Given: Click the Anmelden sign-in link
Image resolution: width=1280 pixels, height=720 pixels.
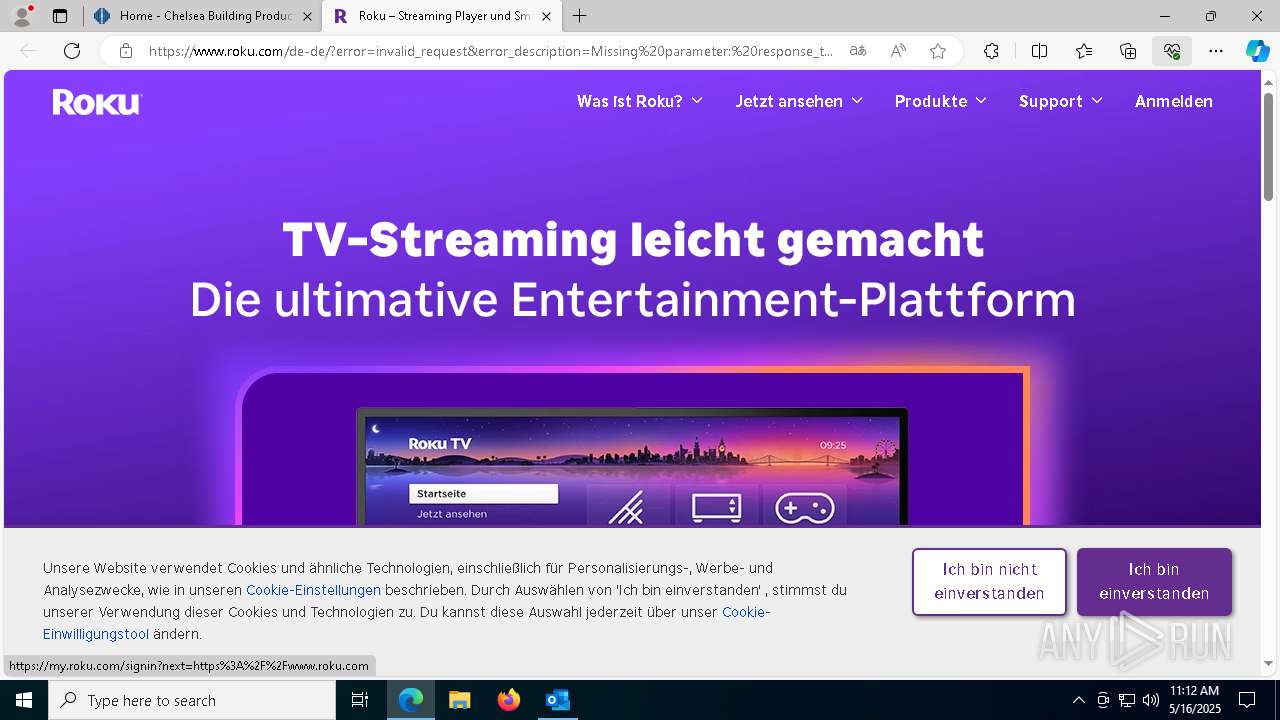Looking at the screenshot, I should (1174, 101).
